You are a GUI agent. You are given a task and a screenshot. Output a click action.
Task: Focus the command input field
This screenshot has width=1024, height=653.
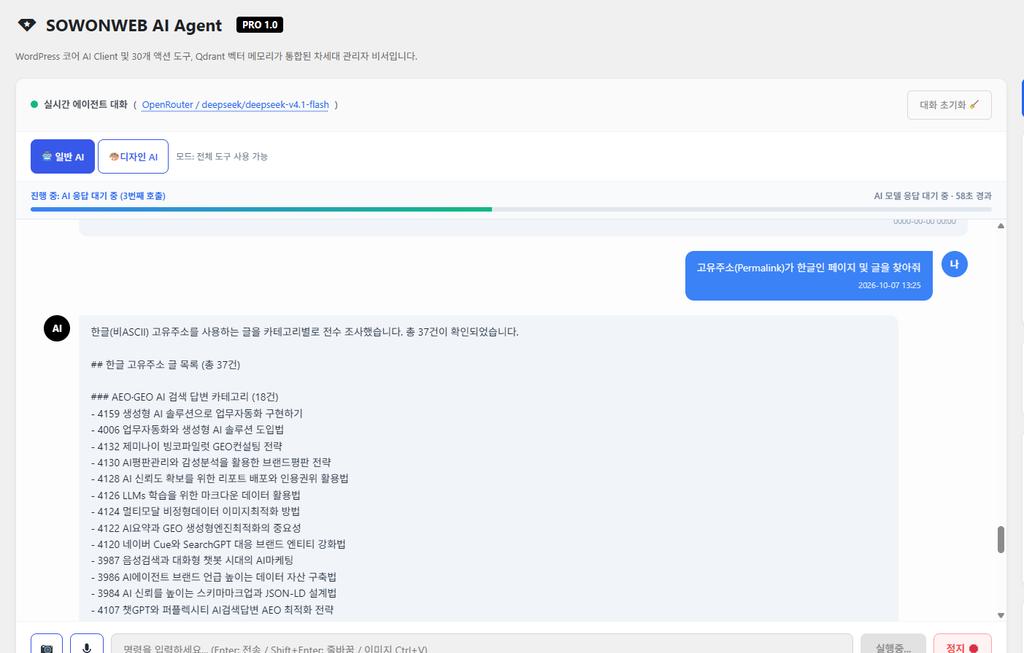(482, 645)
